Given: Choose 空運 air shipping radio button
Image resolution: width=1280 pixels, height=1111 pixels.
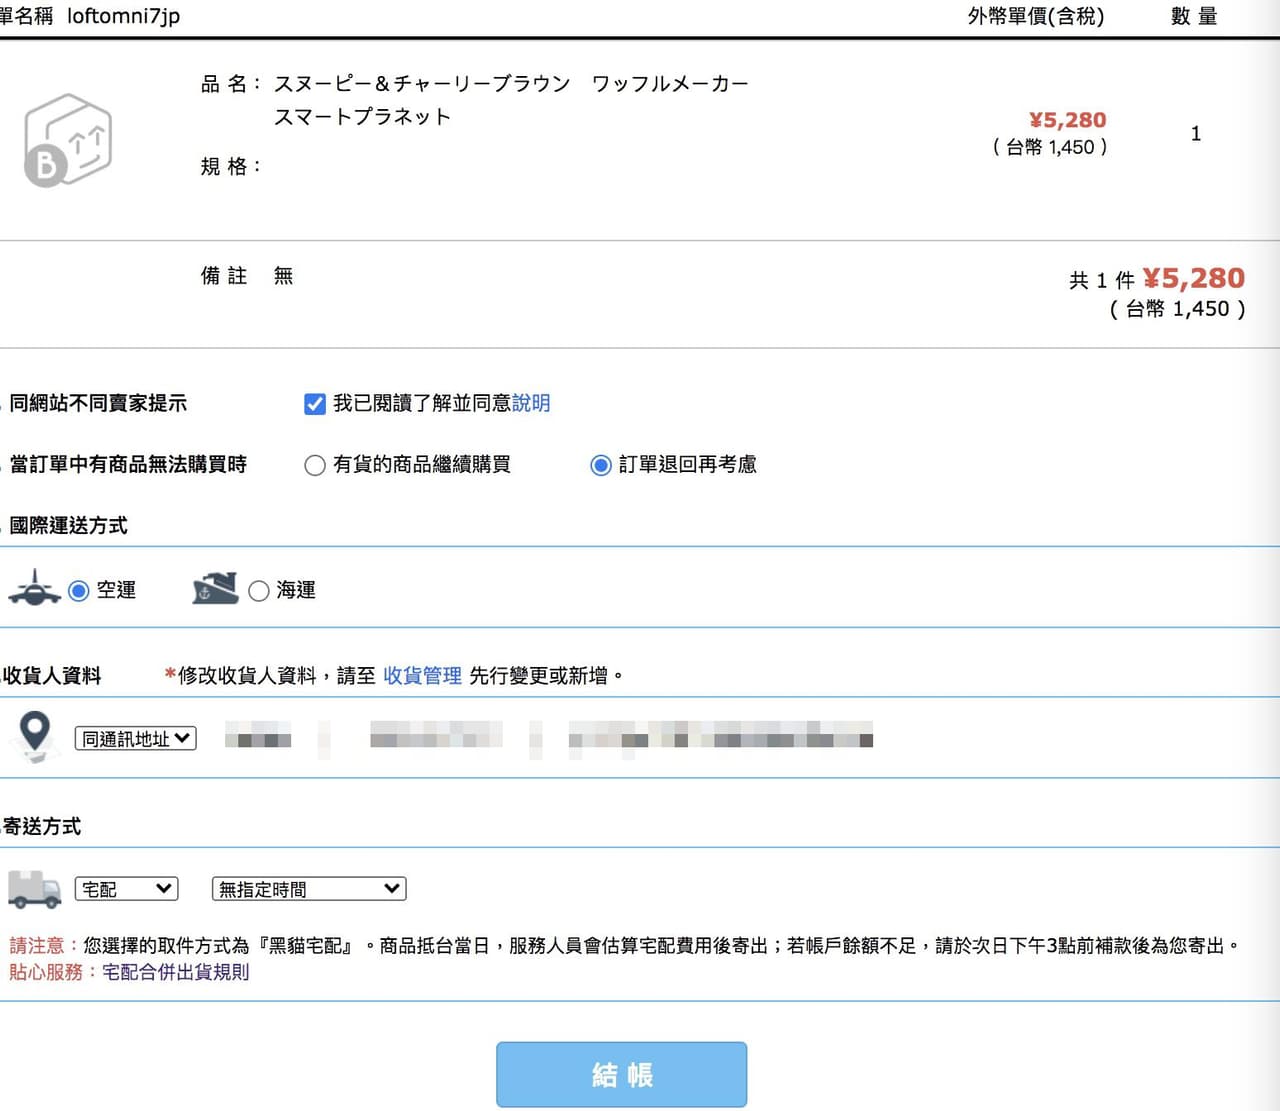Looking at the screenshot, I should (x=79, y=591).
